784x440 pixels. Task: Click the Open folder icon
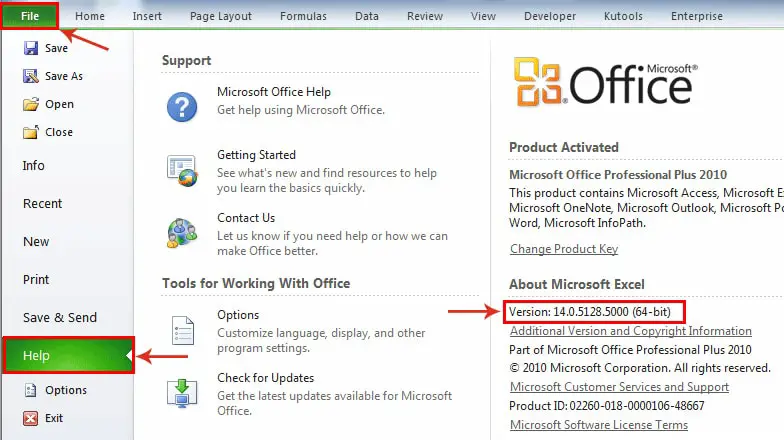(30, 104)
